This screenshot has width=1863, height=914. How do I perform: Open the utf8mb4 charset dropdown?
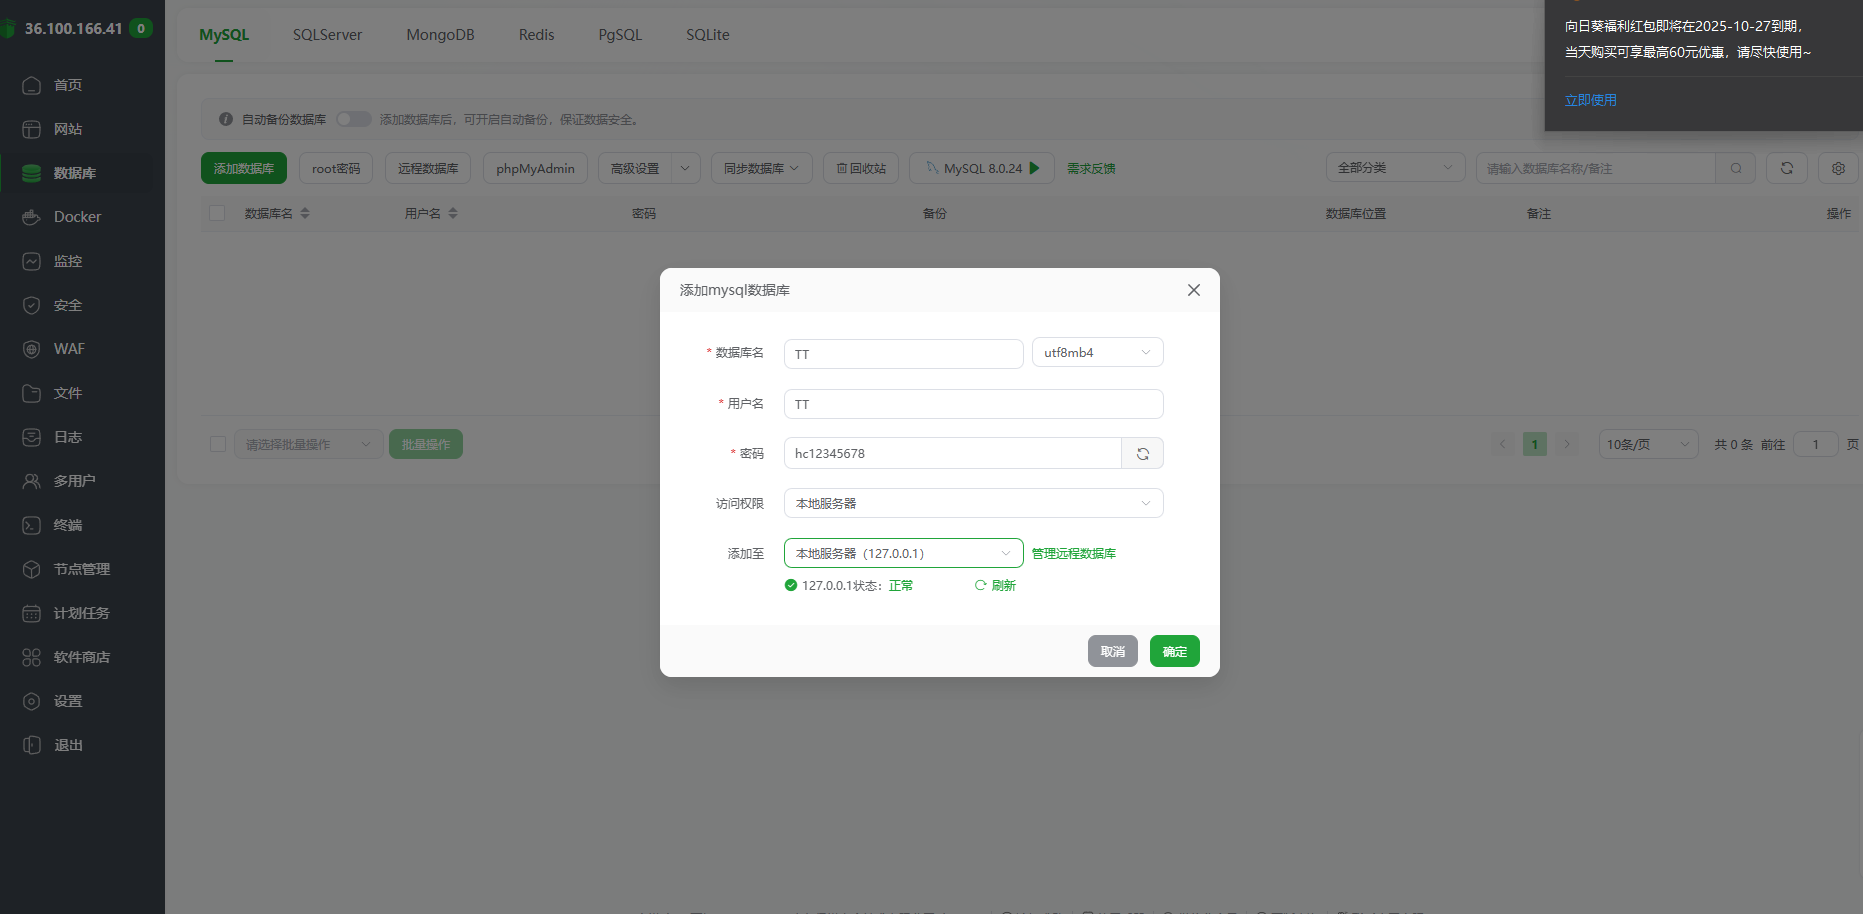tap(1097, 352)
